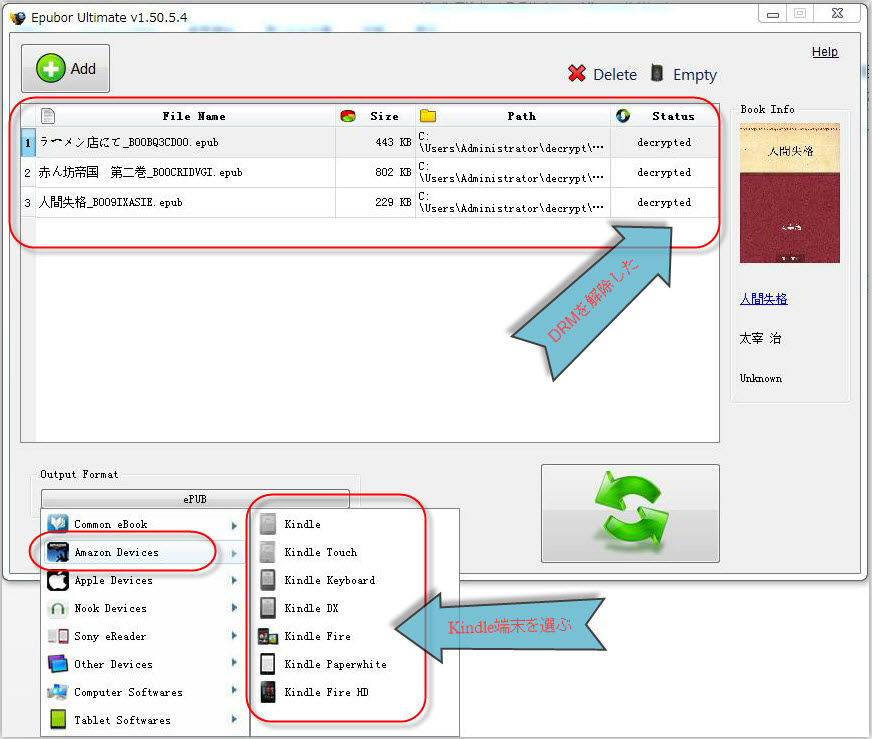Click the author name 太宰 治
The width and height of the screenshot is (872, 739).
[760, 338]
